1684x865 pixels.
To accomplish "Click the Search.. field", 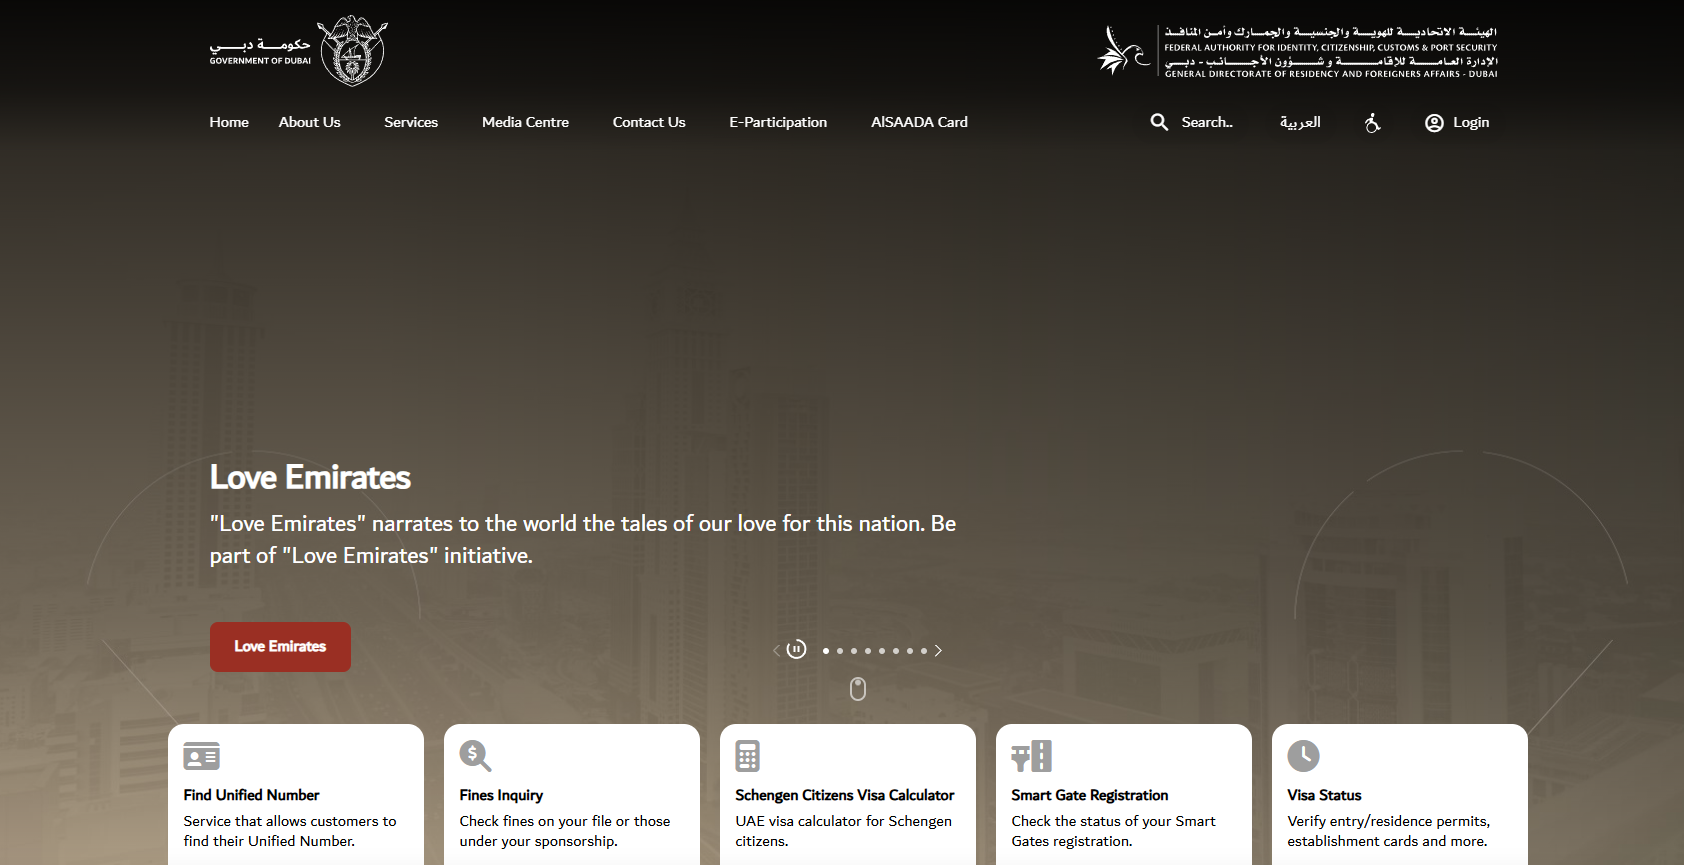I will pos(1207,122).
